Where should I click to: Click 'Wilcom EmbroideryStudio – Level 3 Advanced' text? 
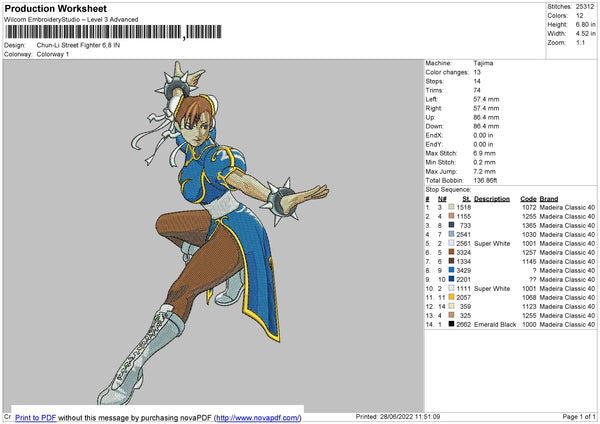pos(71,20)
